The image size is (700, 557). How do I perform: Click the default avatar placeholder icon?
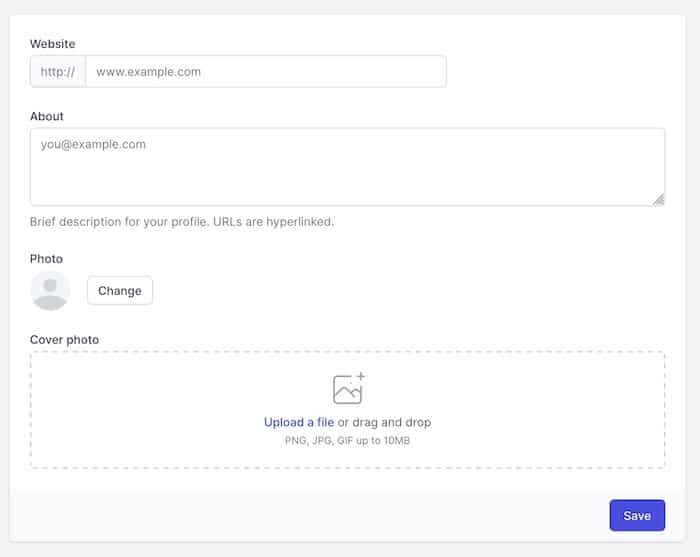pyautogui.click(x=50, y=291)
